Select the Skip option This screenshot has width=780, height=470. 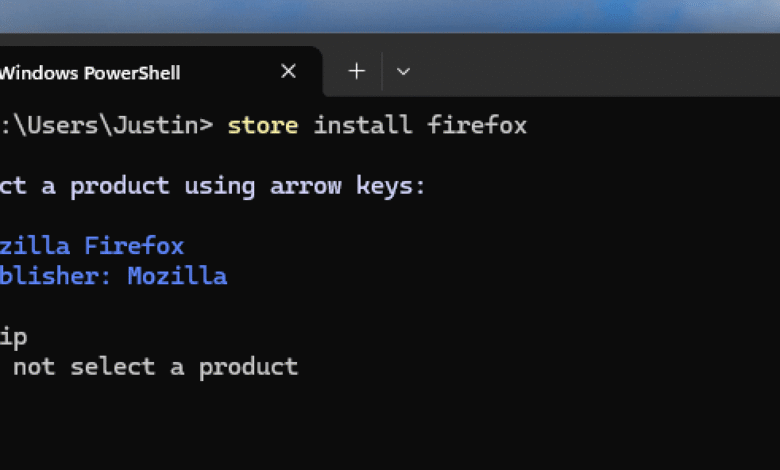(13, 337)
